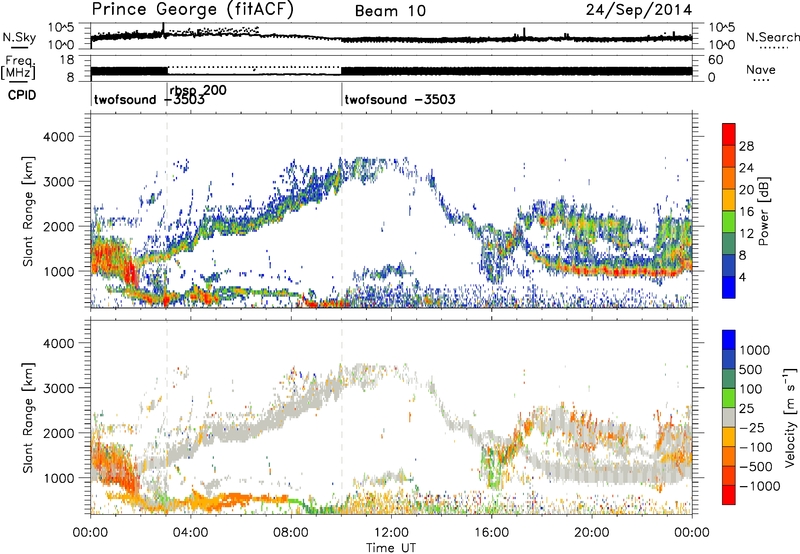Click the "-500" label on velocity colorbar

tap(756, 467)
